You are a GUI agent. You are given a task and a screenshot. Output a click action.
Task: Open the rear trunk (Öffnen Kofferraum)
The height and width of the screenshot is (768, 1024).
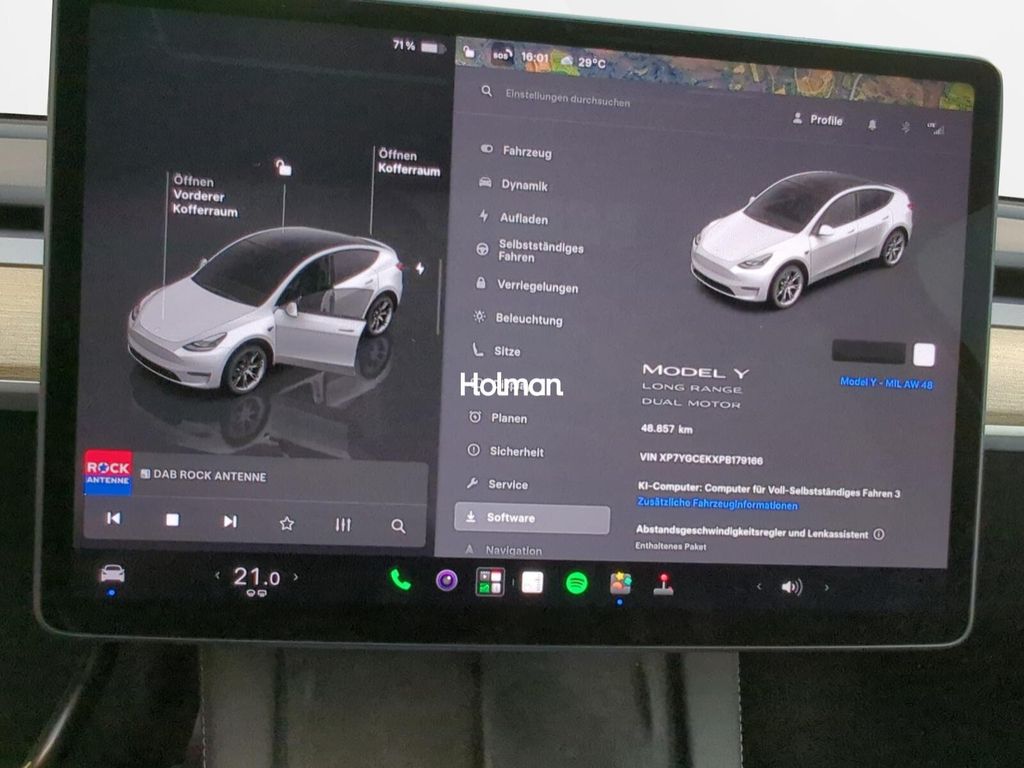pos(409,162)
